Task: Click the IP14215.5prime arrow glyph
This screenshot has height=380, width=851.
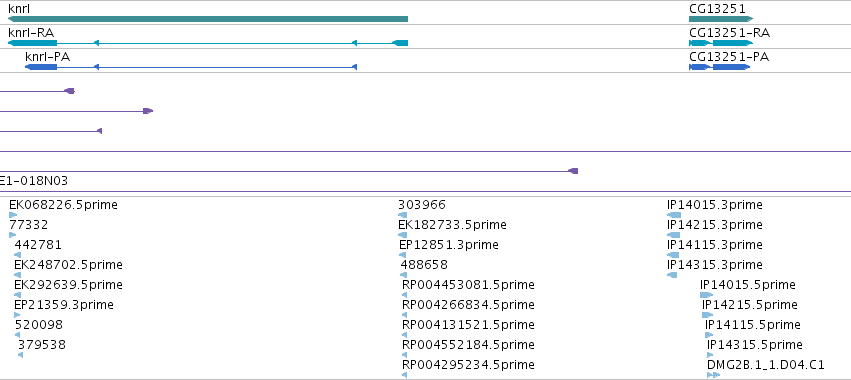Action: point(707,315)
